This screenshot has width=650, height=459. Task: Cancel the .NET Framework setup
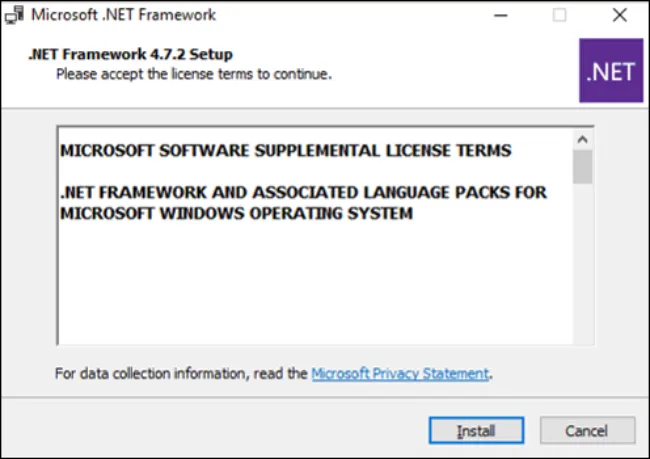tap(587, 431)
